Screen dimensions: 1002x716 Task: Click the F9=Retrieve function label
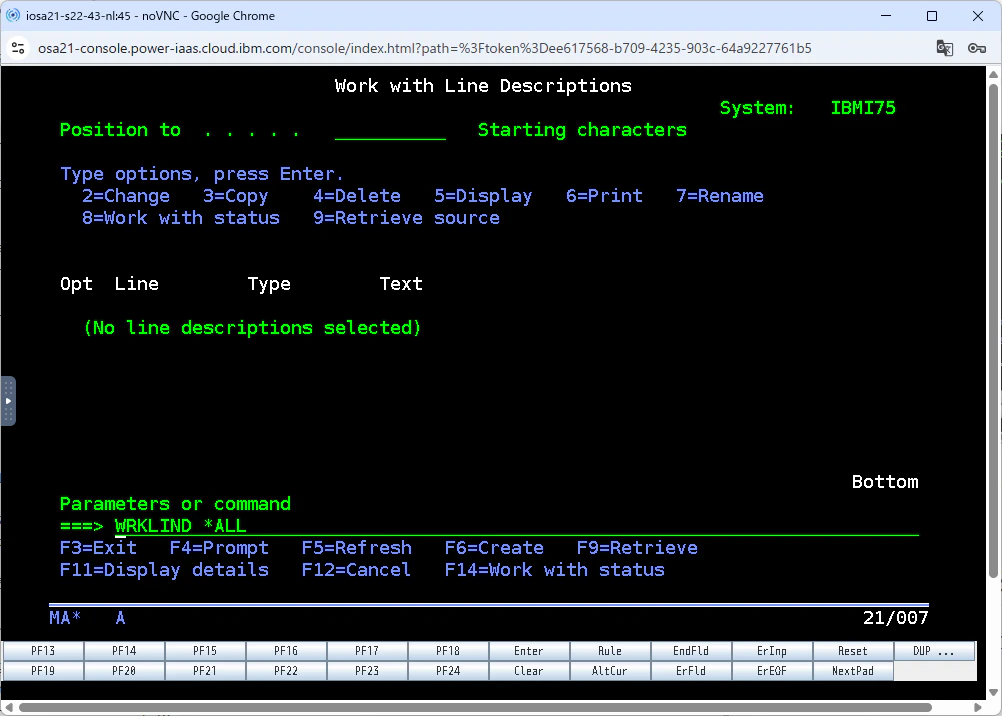pos(637,548)
